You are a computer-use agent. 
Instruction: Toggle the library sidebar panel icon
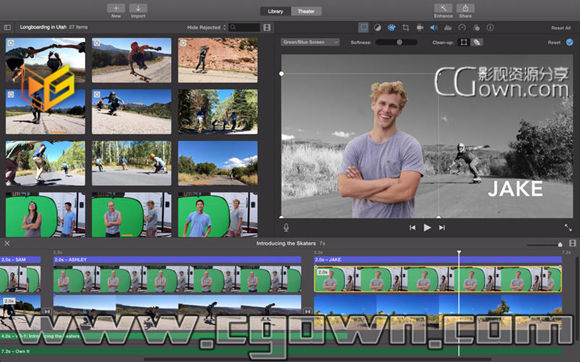[x=7, y=27]
